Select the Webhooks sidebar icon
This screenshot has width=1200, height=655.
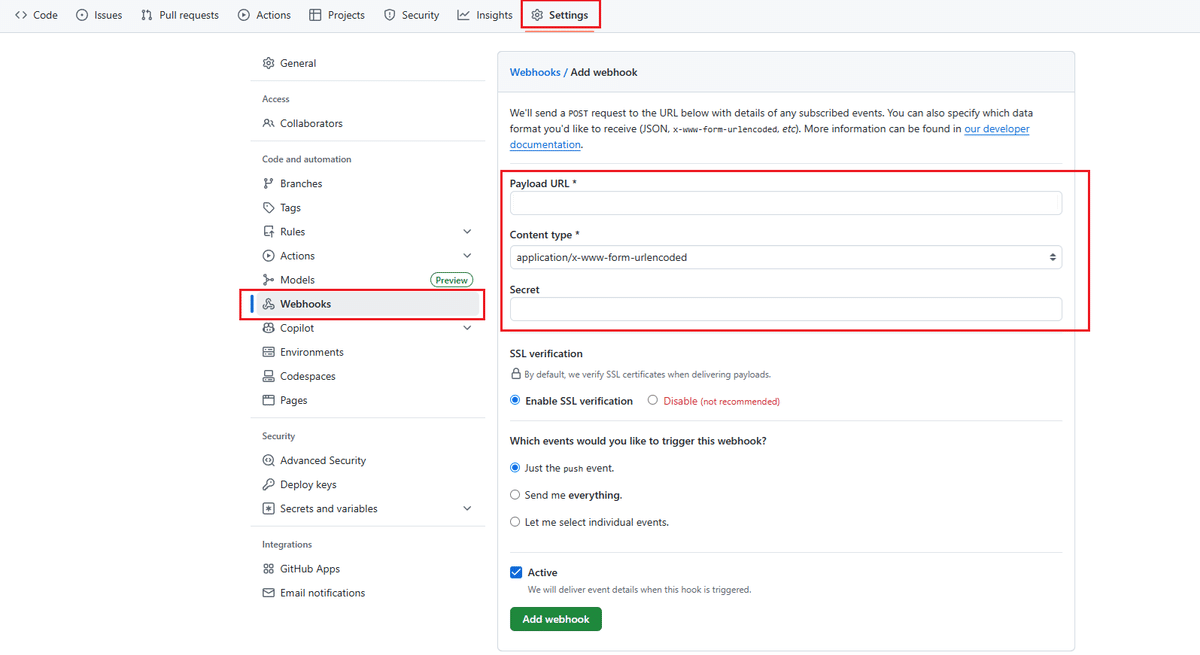268,304
